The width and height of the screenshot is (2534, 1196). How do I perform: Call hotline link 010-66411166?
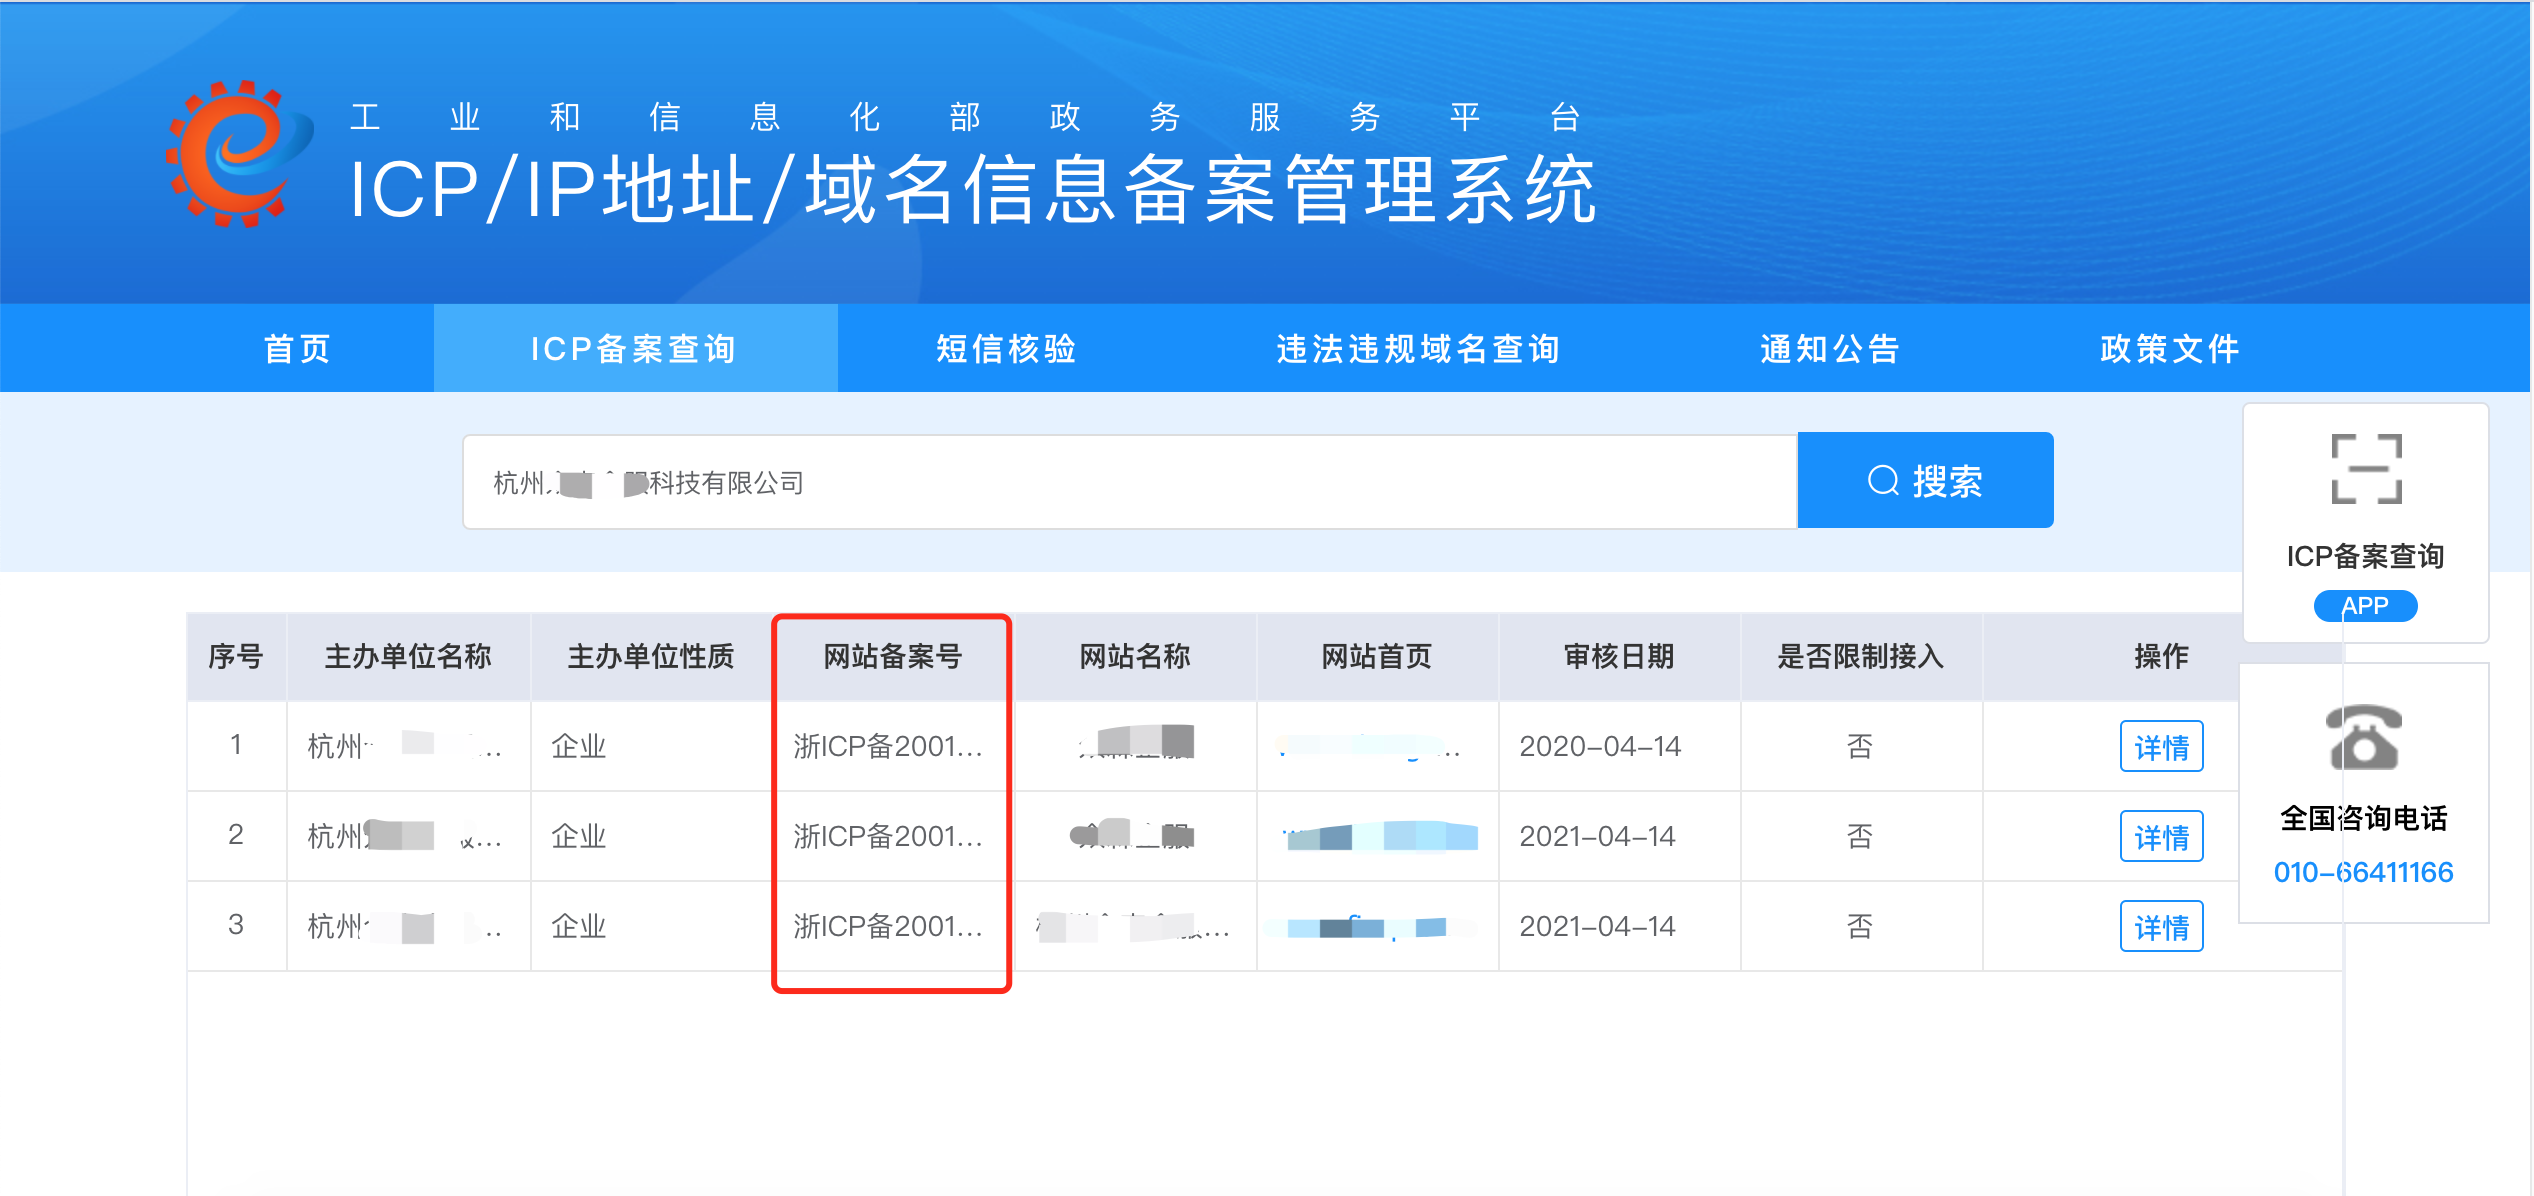2364,871
